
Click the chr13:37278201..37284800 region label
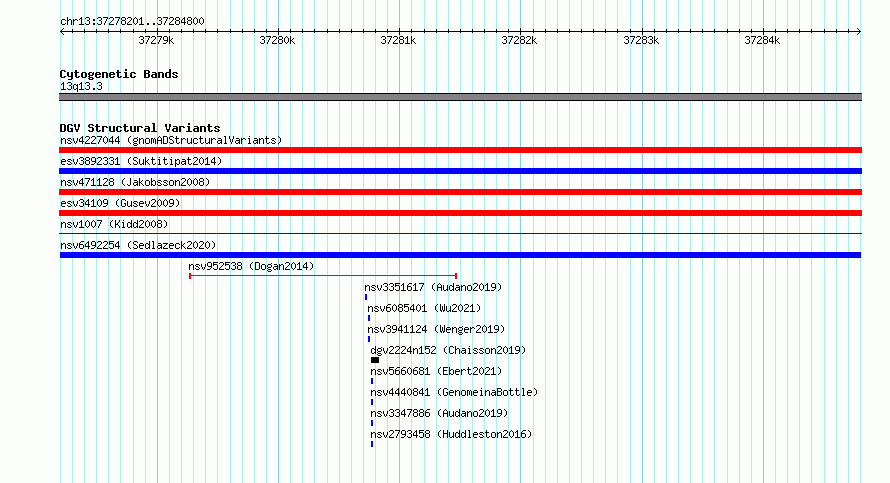132,21
